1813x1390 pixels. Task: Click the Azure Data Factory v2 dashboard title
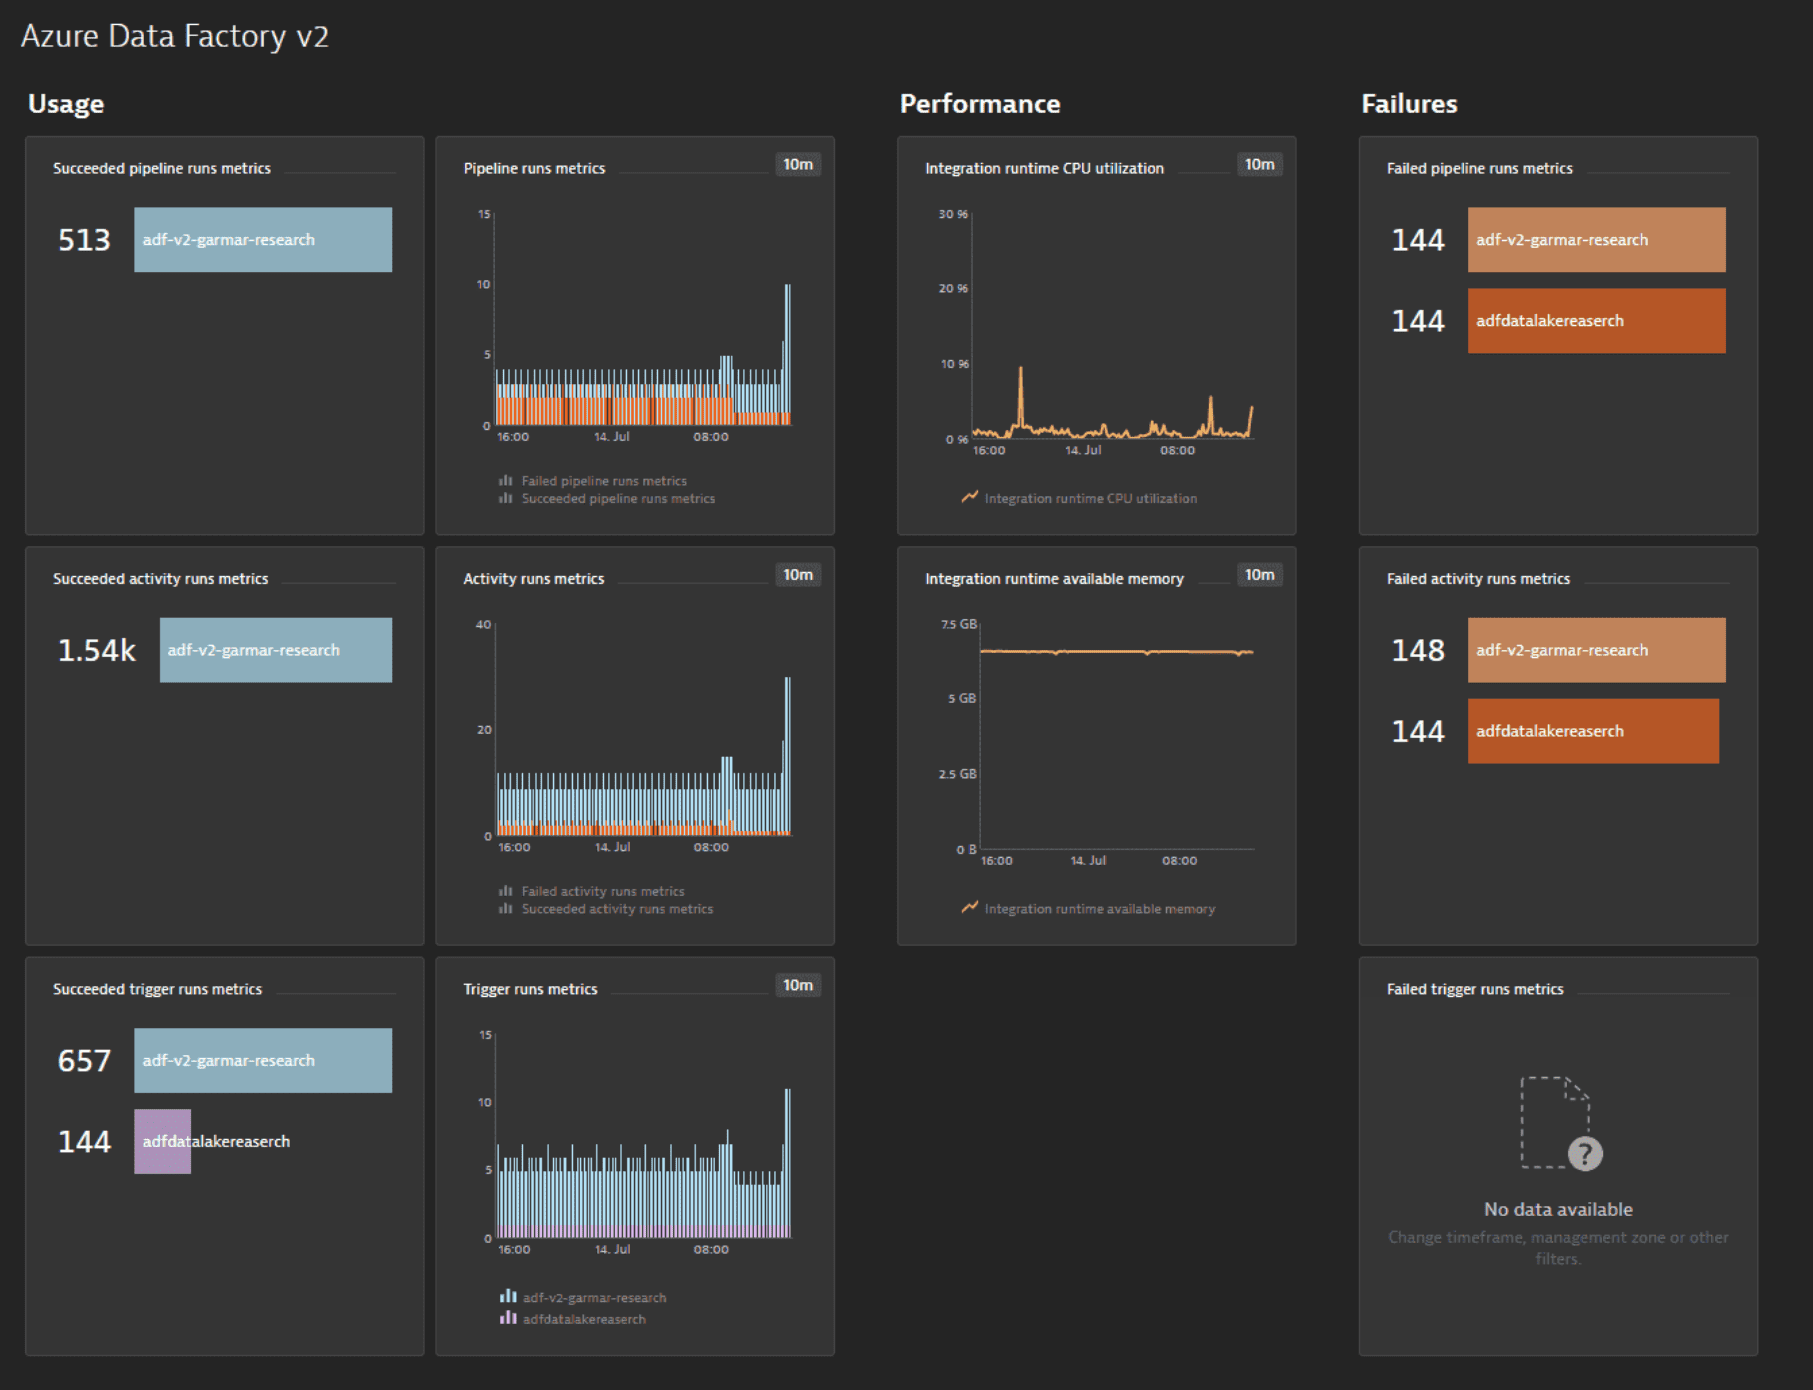(175, 36)
